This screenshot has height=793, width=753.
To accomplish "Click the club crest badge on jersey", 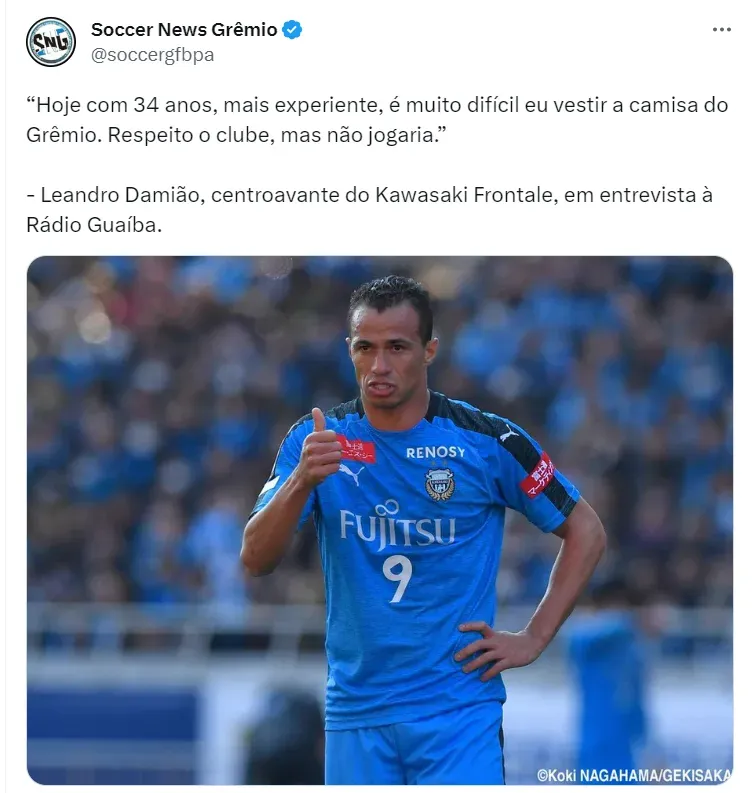I will tap(439, 484).
